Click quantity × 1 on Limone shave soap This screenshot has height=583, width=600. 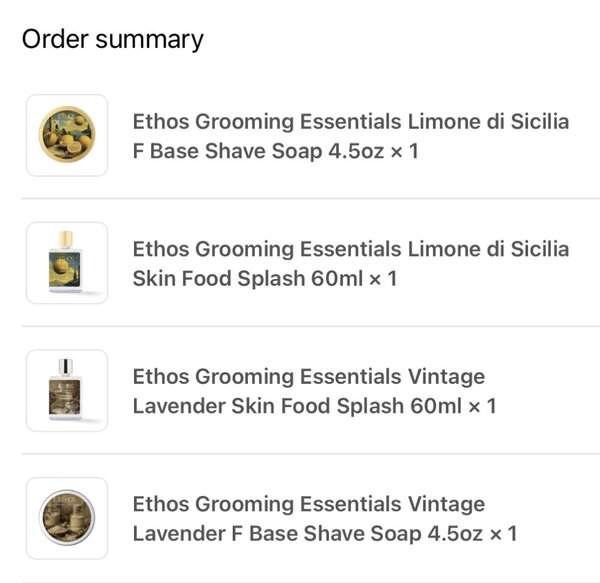coord(405,151)
